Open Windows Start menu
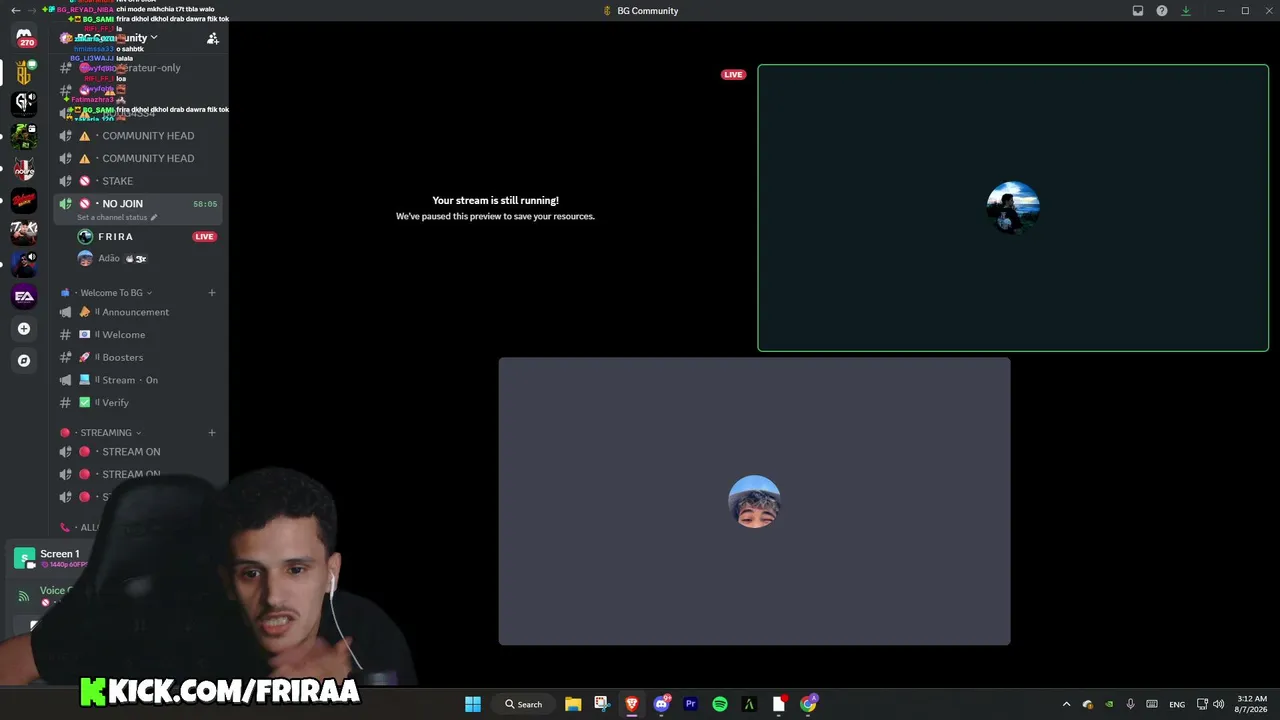This screenshot has width=1280, height=720. point(473,704)
